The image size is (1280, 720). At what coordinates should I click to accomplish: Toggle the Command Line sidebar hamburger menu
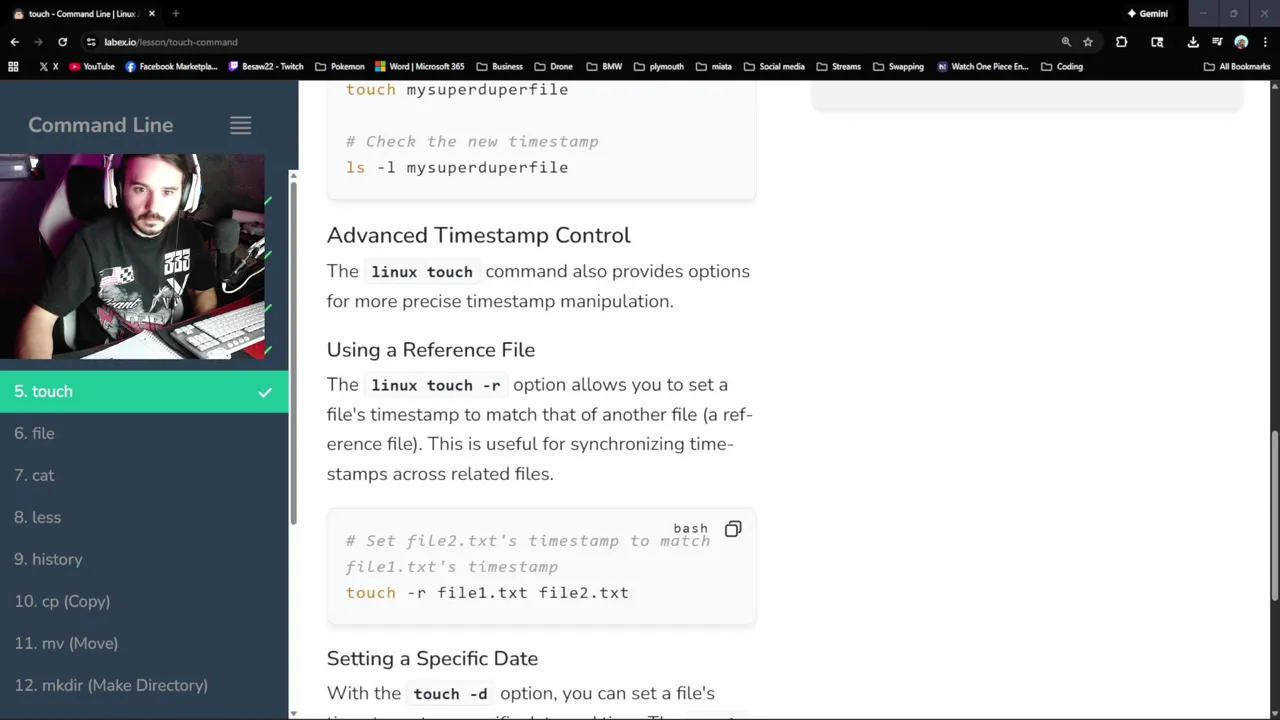coord(240,125)
